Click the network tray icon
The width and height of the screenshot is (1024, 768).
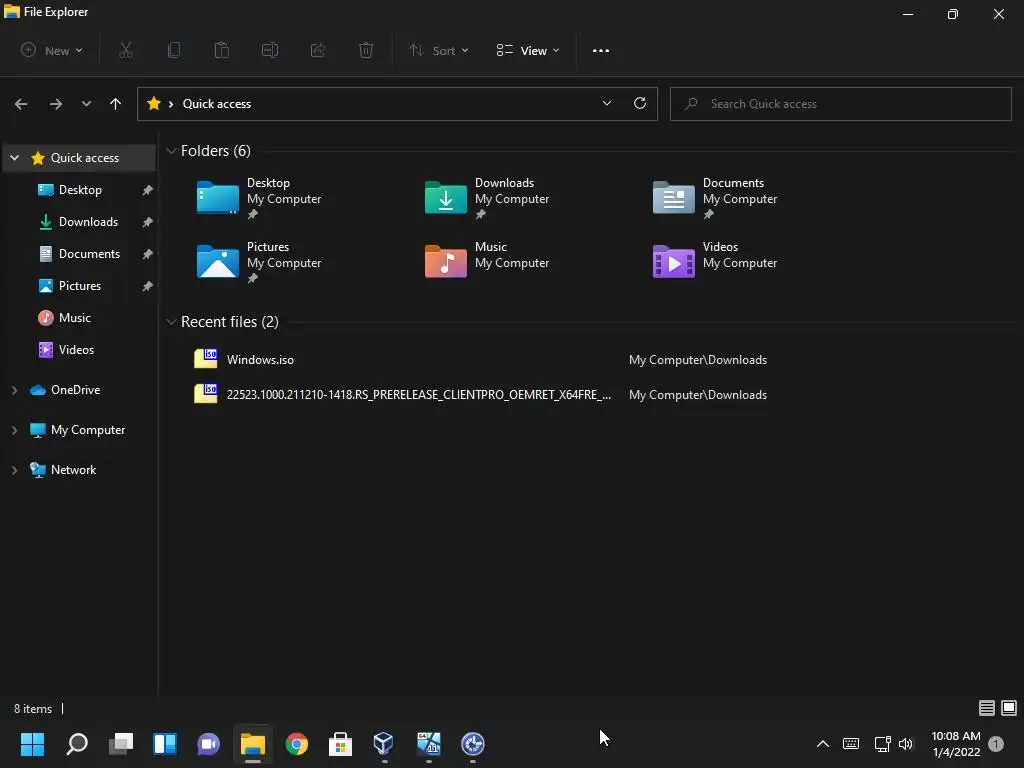882,744
